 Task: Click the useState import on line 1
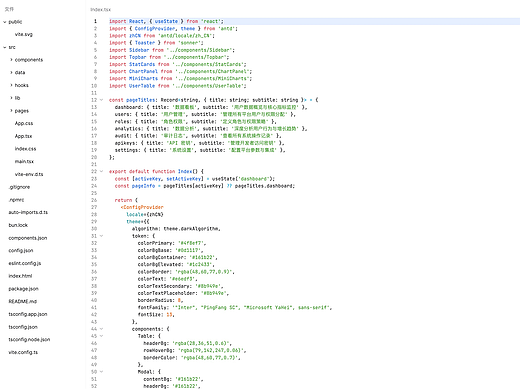pos(166,21)
